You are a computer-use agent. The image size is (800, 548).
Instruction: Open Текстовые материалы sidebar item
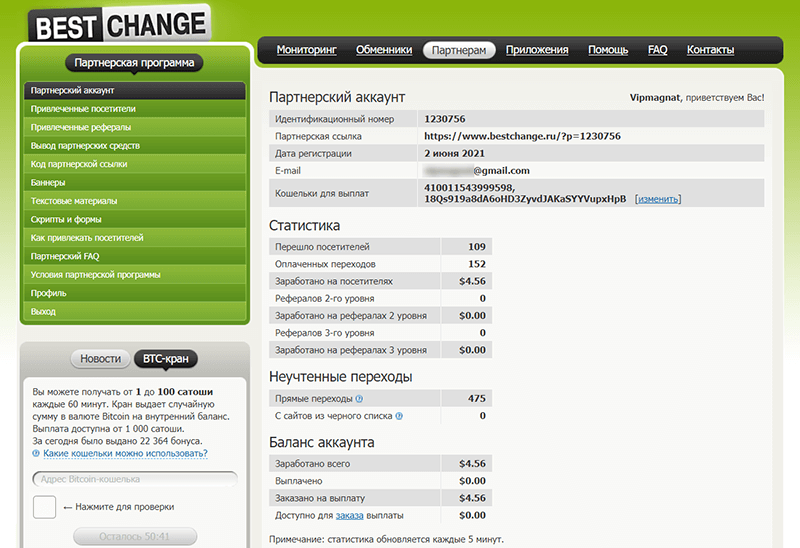tap(135, 201)
